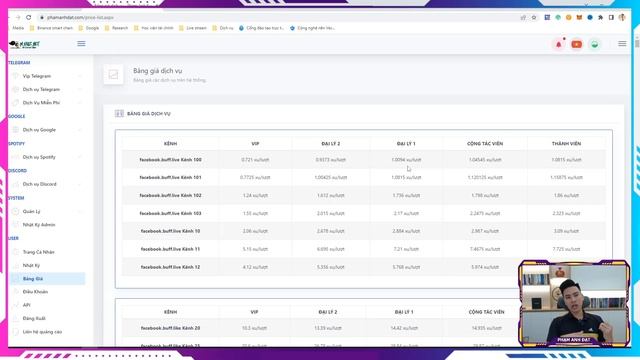The width and height of the screenshot is (640, 360).
Task: Click the dark blue square extension icon
Action: tap(547, 18)
